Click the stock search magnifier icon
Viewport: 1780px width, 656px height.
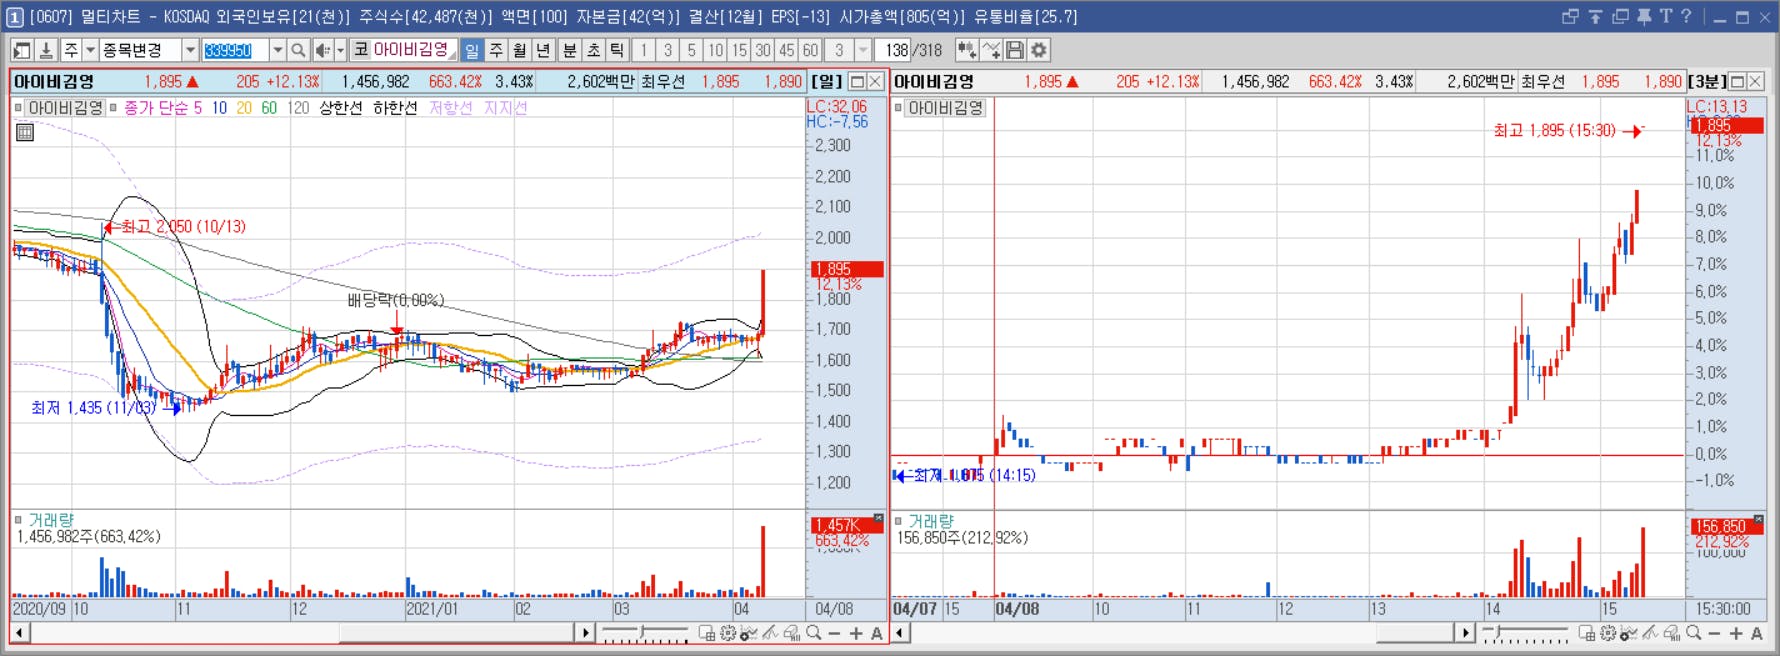click(x=298, y=50)
